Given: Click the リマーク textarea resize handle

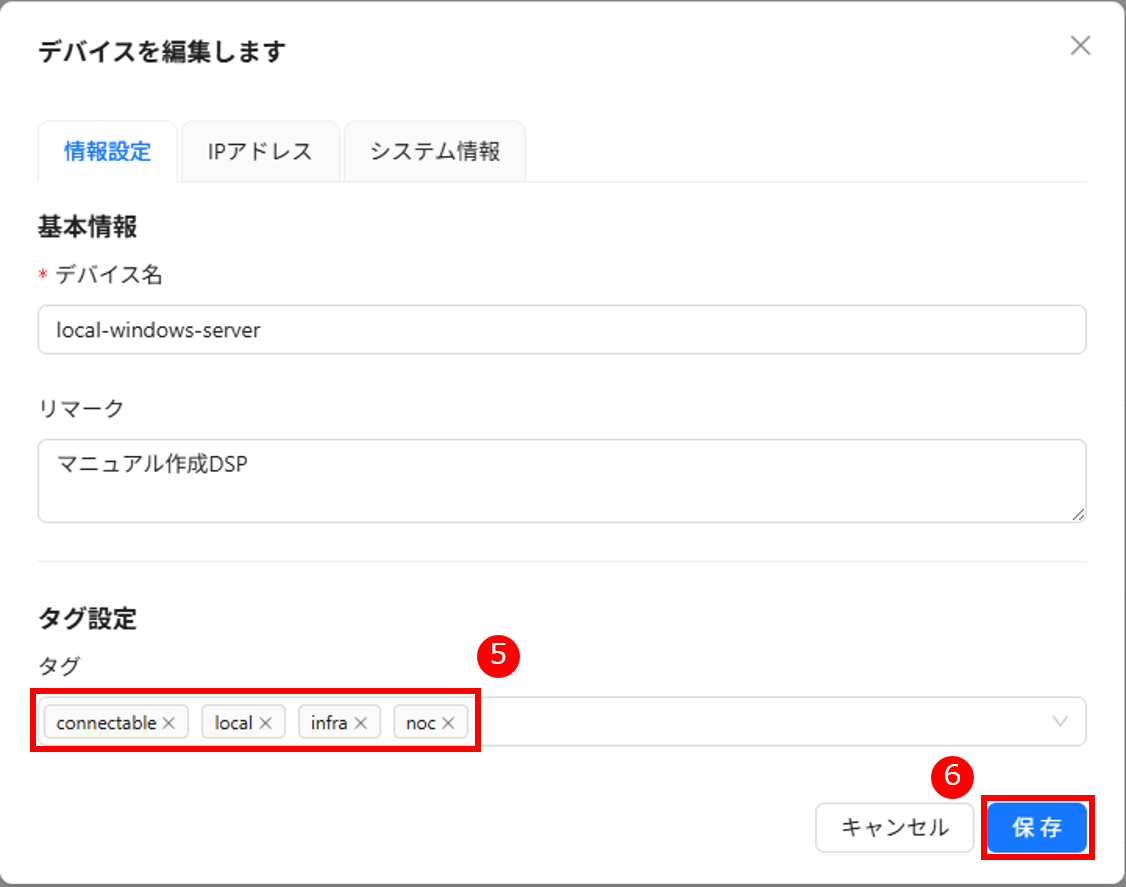Looking at the screenshot, I should 1077,513.
